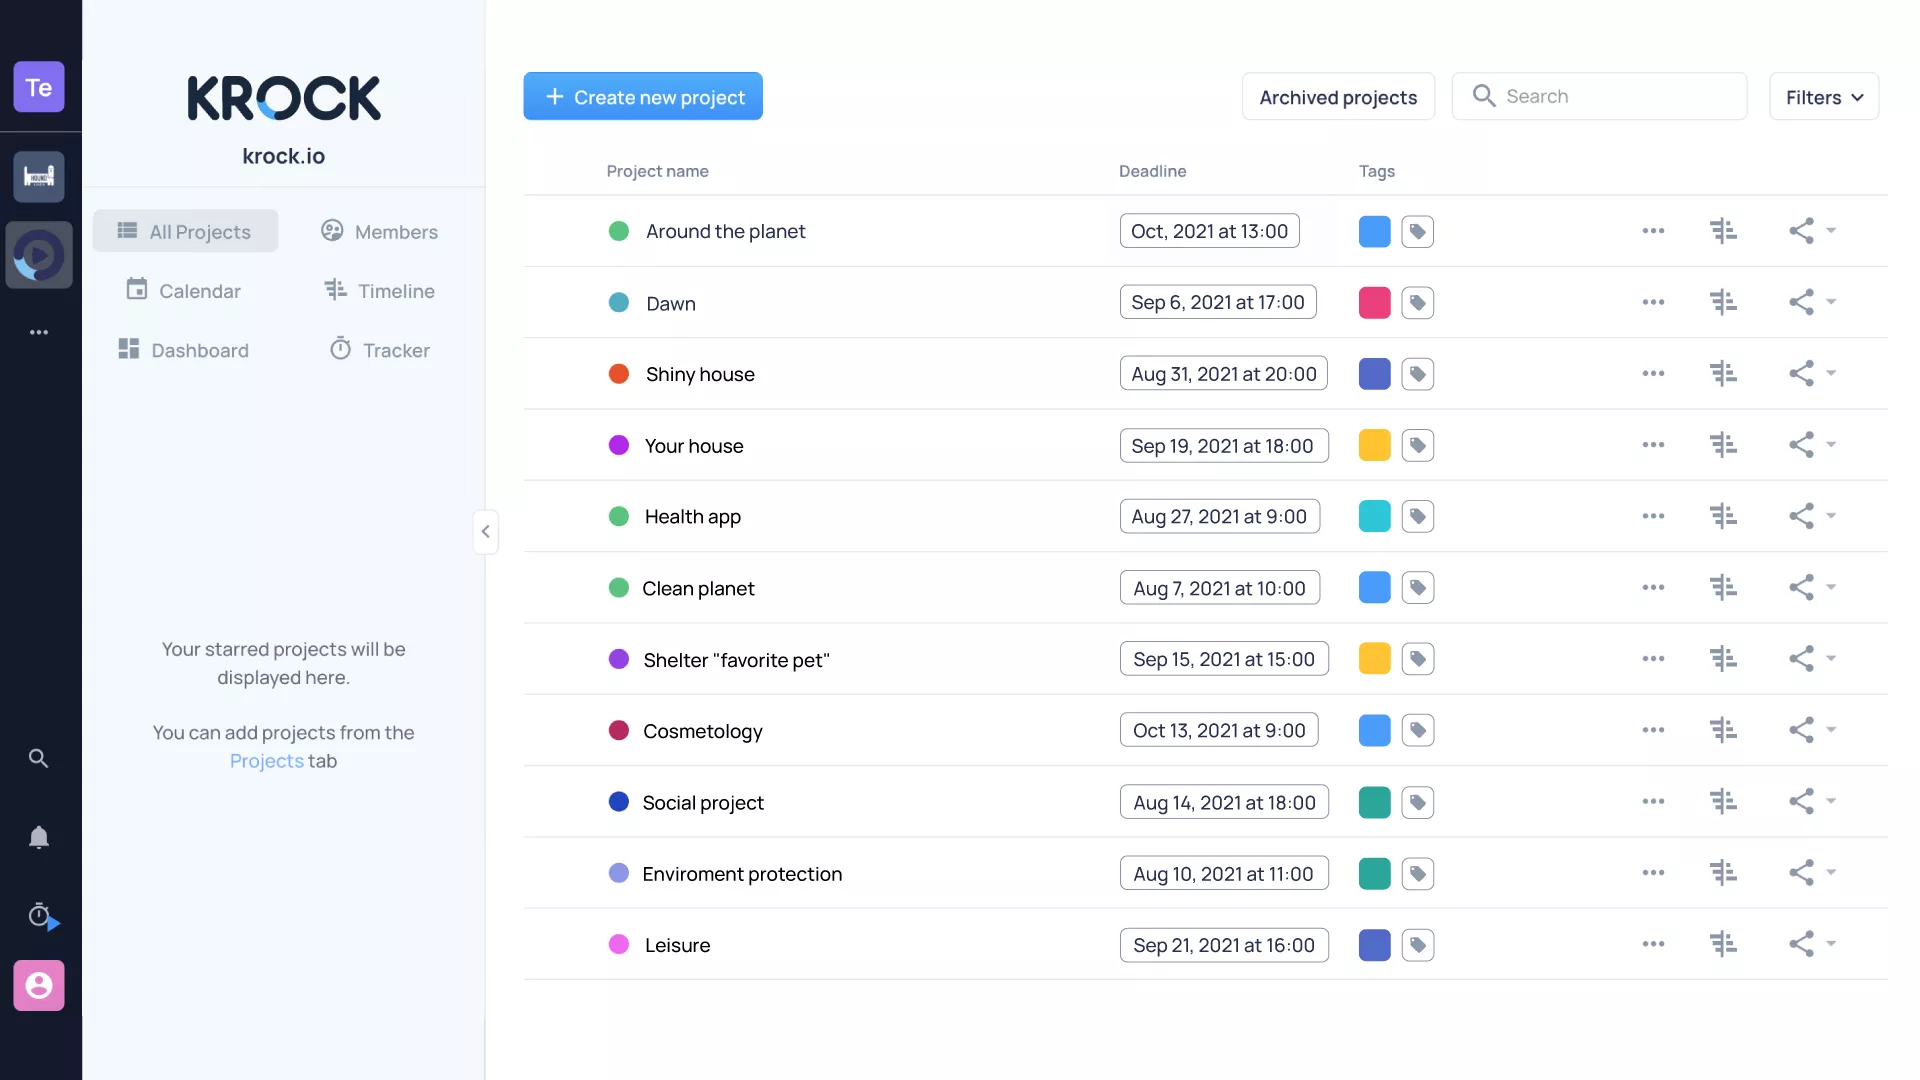Click the search magnifier icon in search box
Screen dimensions: 1920x1080
1484,96
